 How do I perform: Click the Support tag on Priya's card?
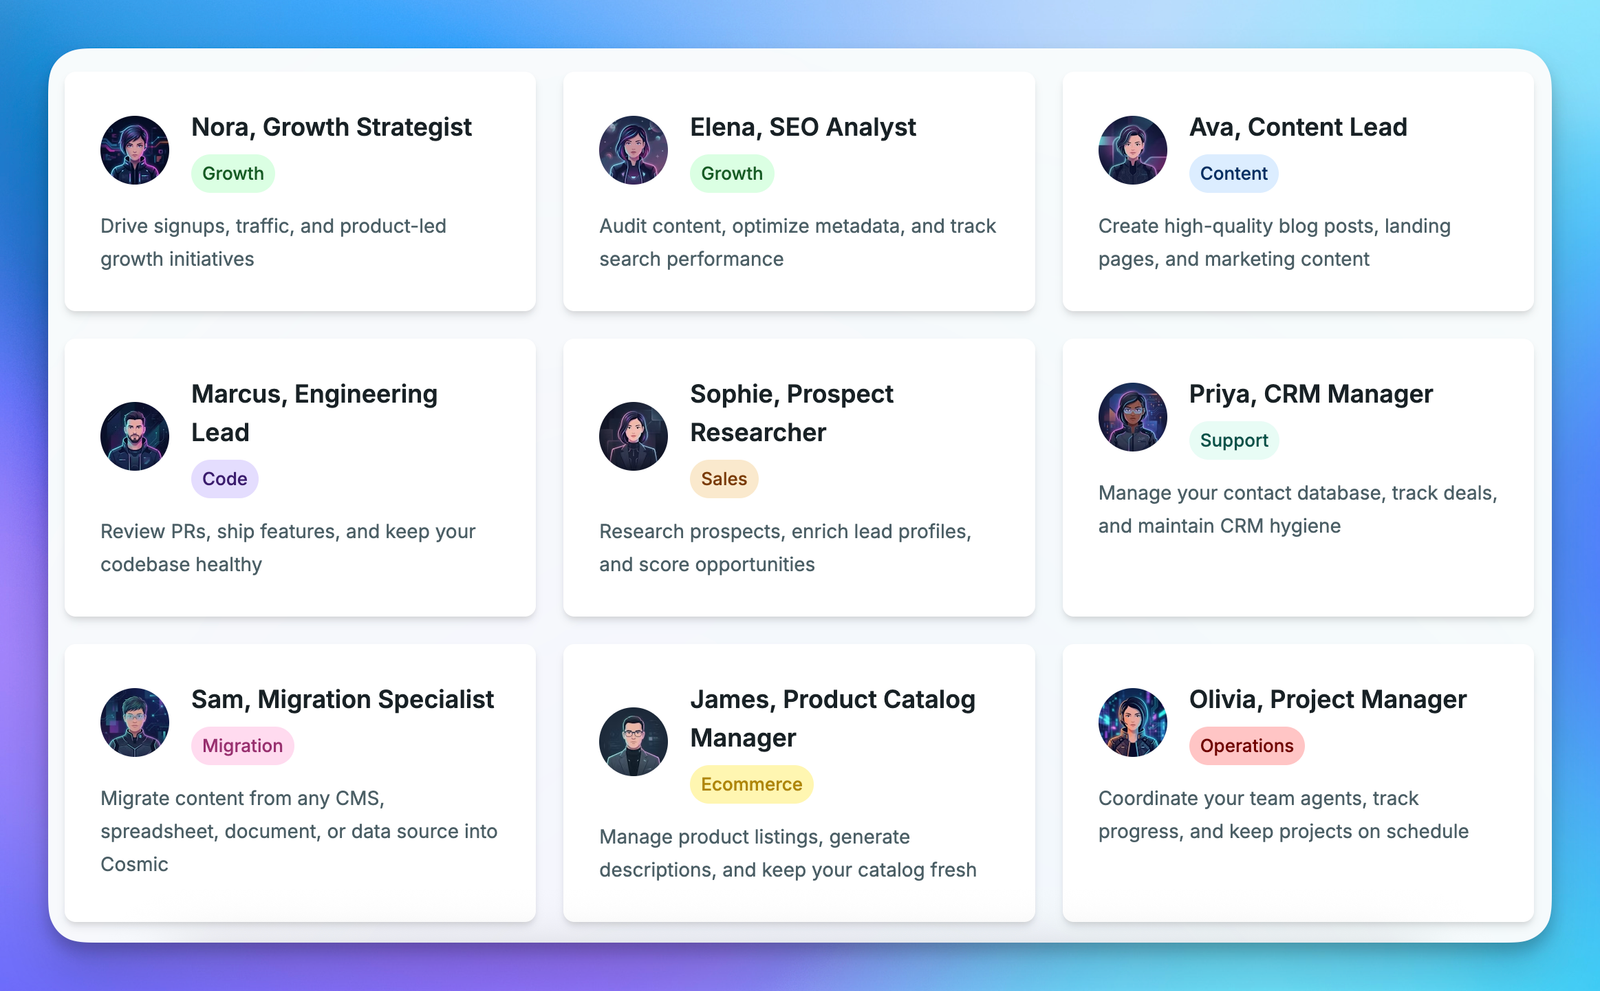[1233, 440]
